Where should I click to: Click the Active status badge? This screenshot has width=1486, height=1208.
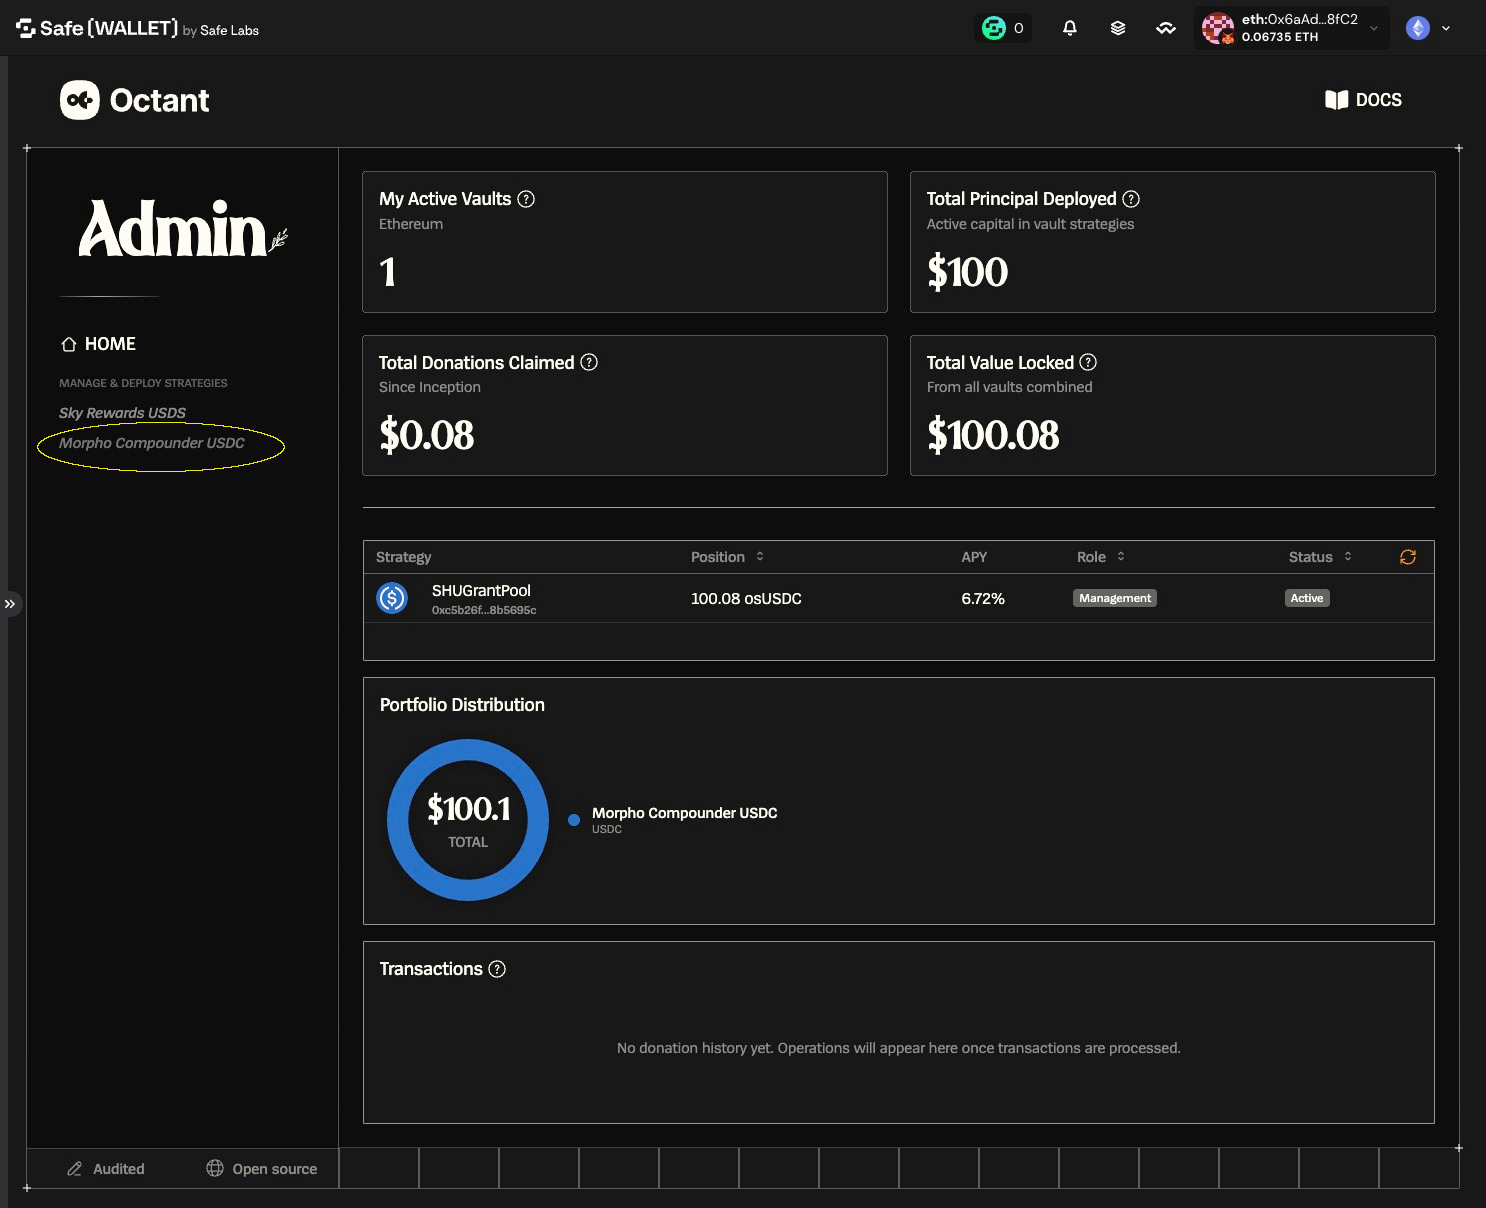tap(1307, 598)
